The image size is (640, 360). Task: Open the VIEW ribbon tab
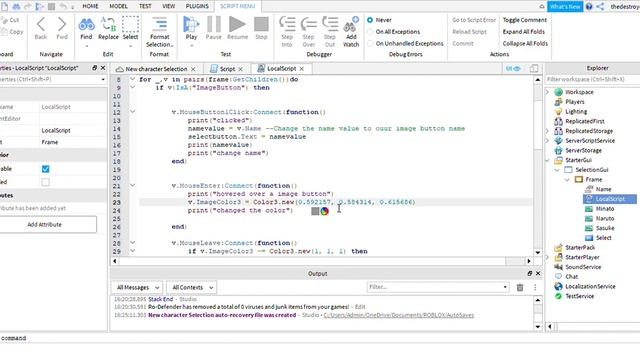169,6
